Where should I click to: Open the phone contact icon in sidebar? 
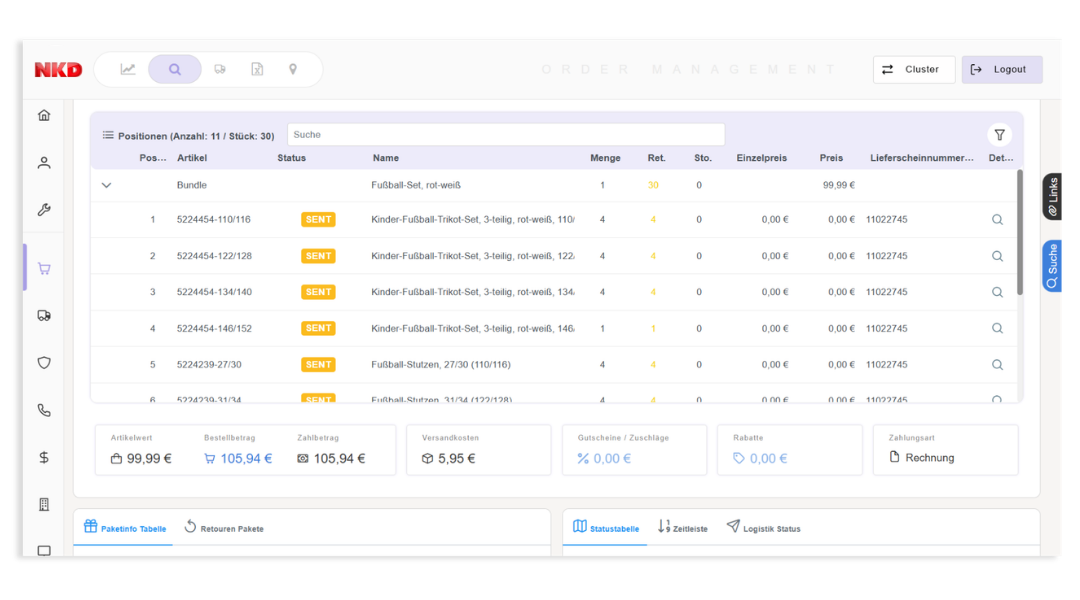(x=43, y=410)
